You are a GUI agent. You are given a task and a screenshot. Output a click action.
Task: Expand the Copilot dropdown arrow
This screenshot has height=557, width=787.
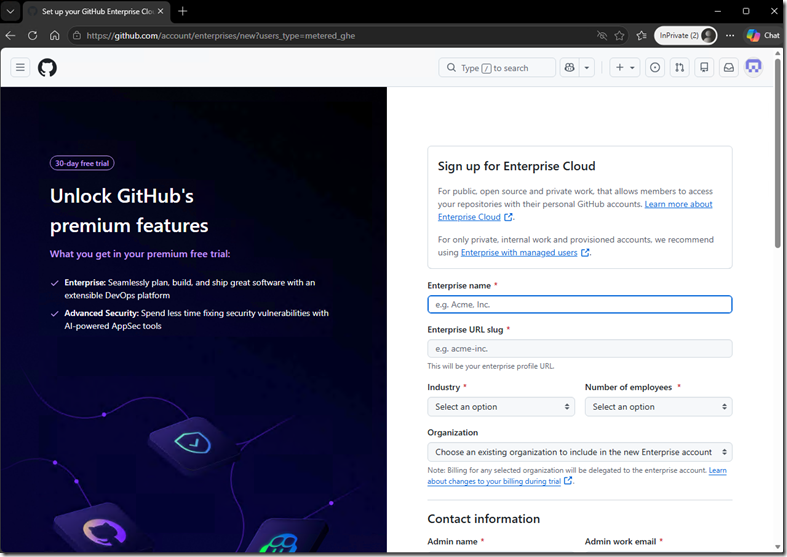(586, 67)
